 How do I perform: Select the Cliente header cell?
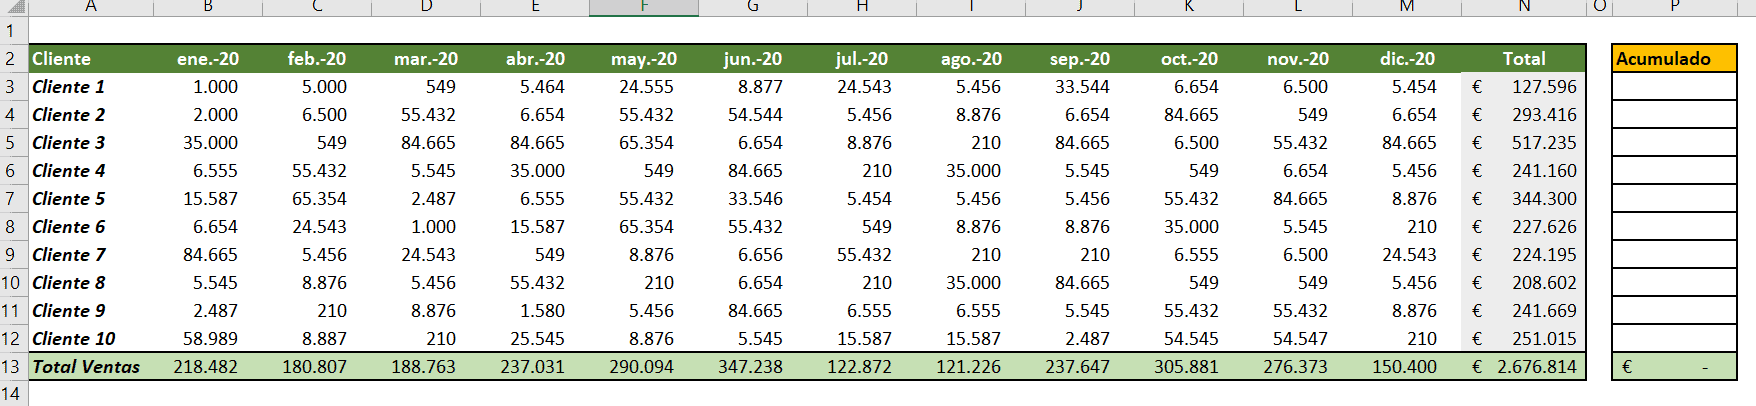pyautogui.click(x=91, y=58)
